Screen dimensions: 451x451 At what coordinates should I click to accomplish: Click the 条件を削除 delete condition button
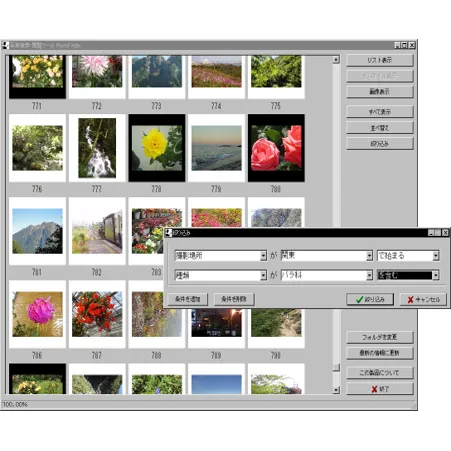coord(234,299)
